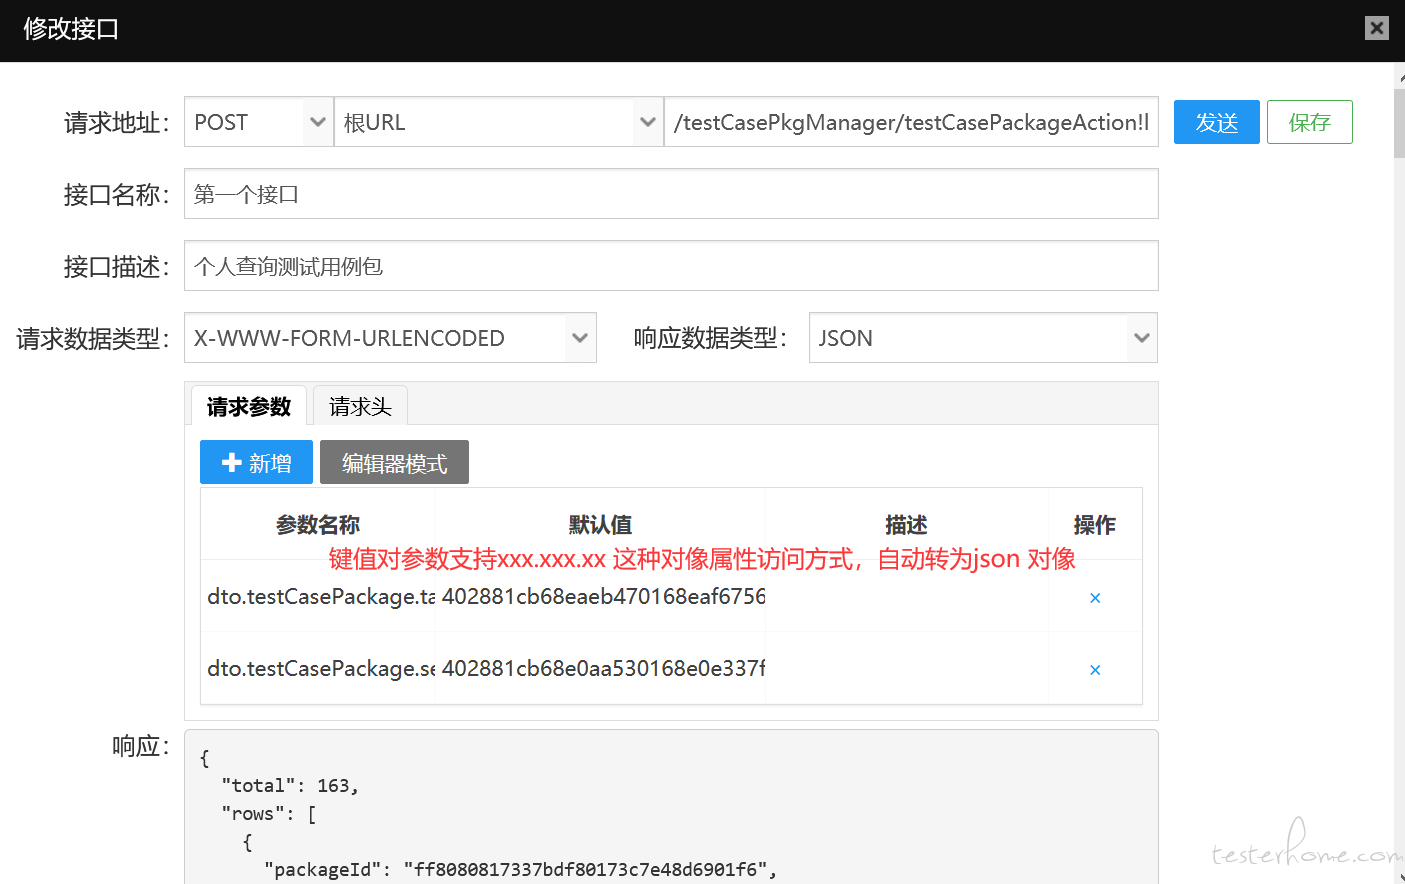Switch to the 请求参数 tab
1405x884 pixels.
point(249,406)
